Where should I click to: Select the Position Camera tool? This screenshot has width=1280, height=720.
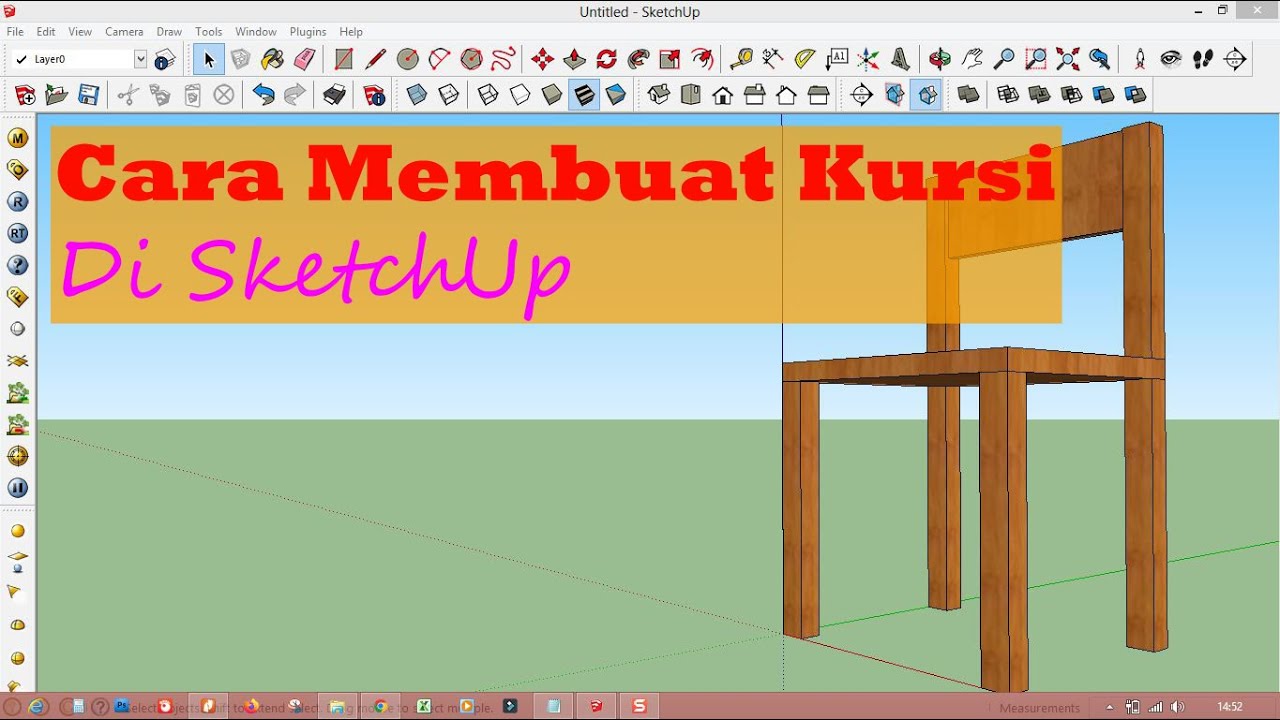point(1139,59)
